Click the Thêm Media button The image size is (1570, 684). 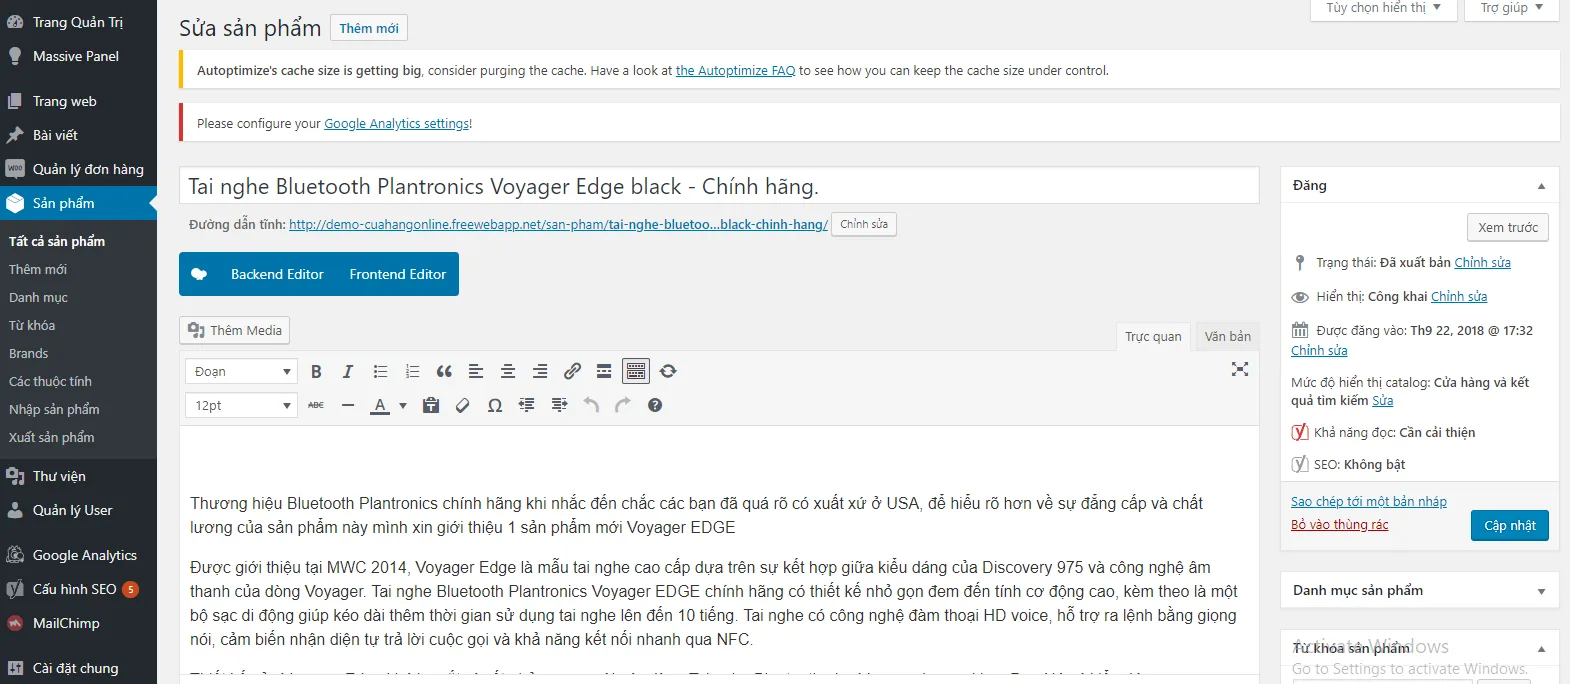(235, 330)
